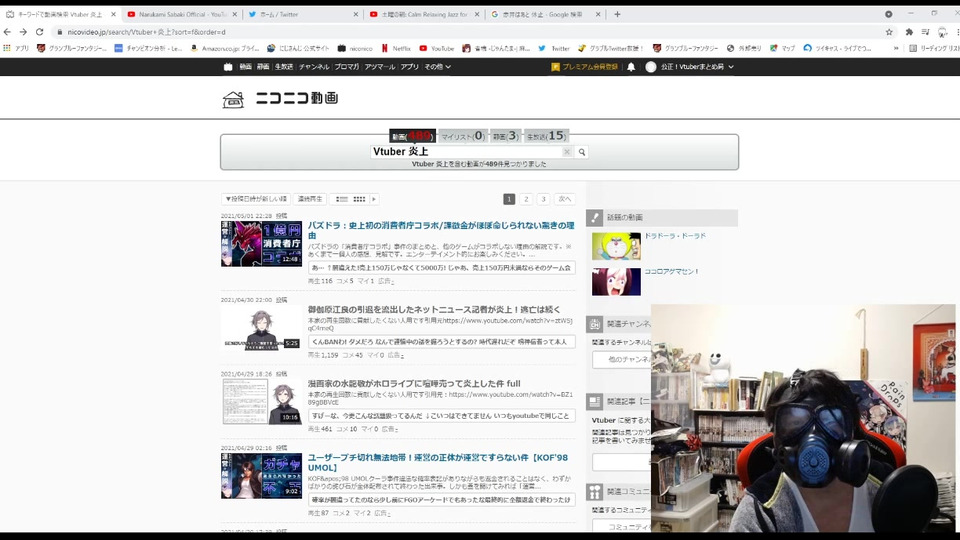This screenshot has width=960, height=540.
Task: Click the ココロアゲマセン video thumbnail
Action: pyautogui.click(x=616, y=282)
